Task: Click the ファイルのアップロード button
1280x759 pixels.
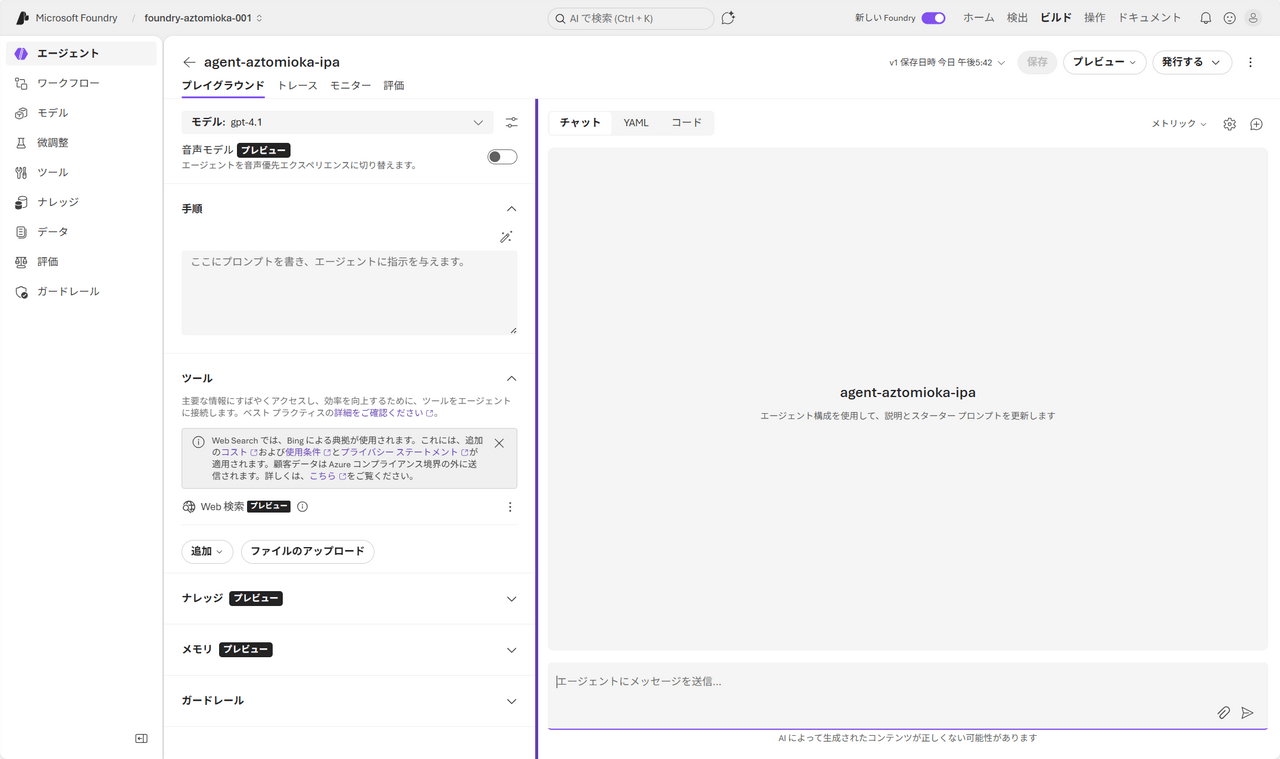Action: [x=307, y=551]
